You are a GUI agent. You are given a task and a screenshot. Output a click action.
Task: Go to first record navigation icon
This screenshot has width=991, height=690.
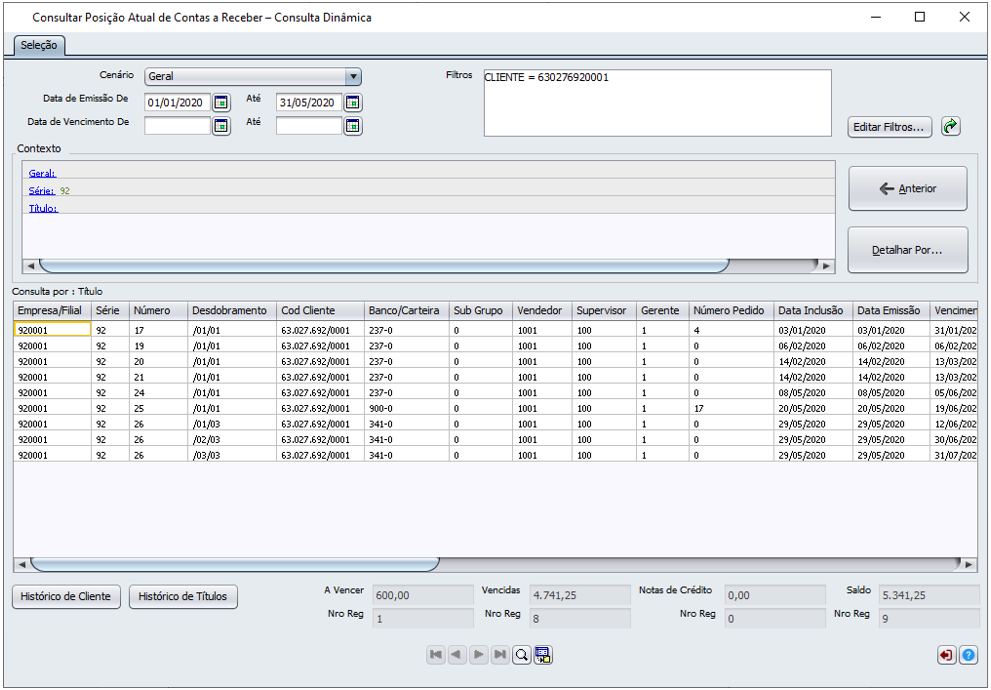tap(435, 655)
